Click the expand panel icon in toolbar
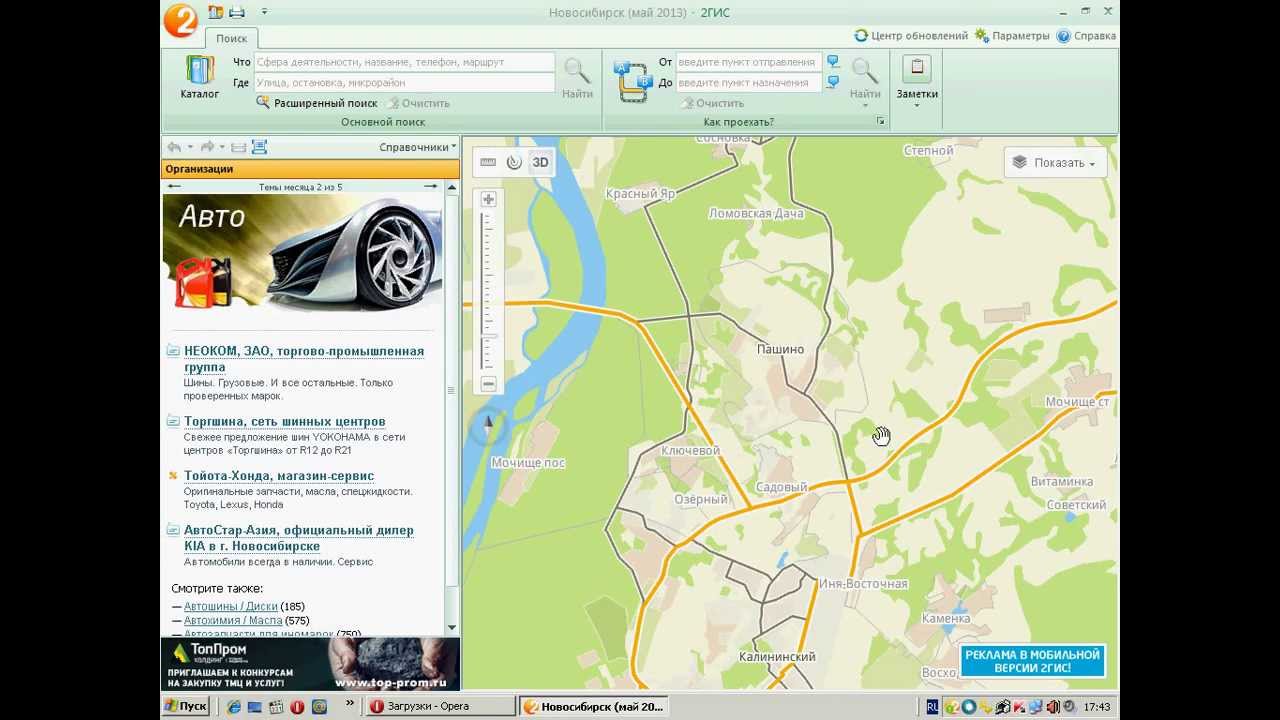This screenshot has width=1280, height=720. 260,147
